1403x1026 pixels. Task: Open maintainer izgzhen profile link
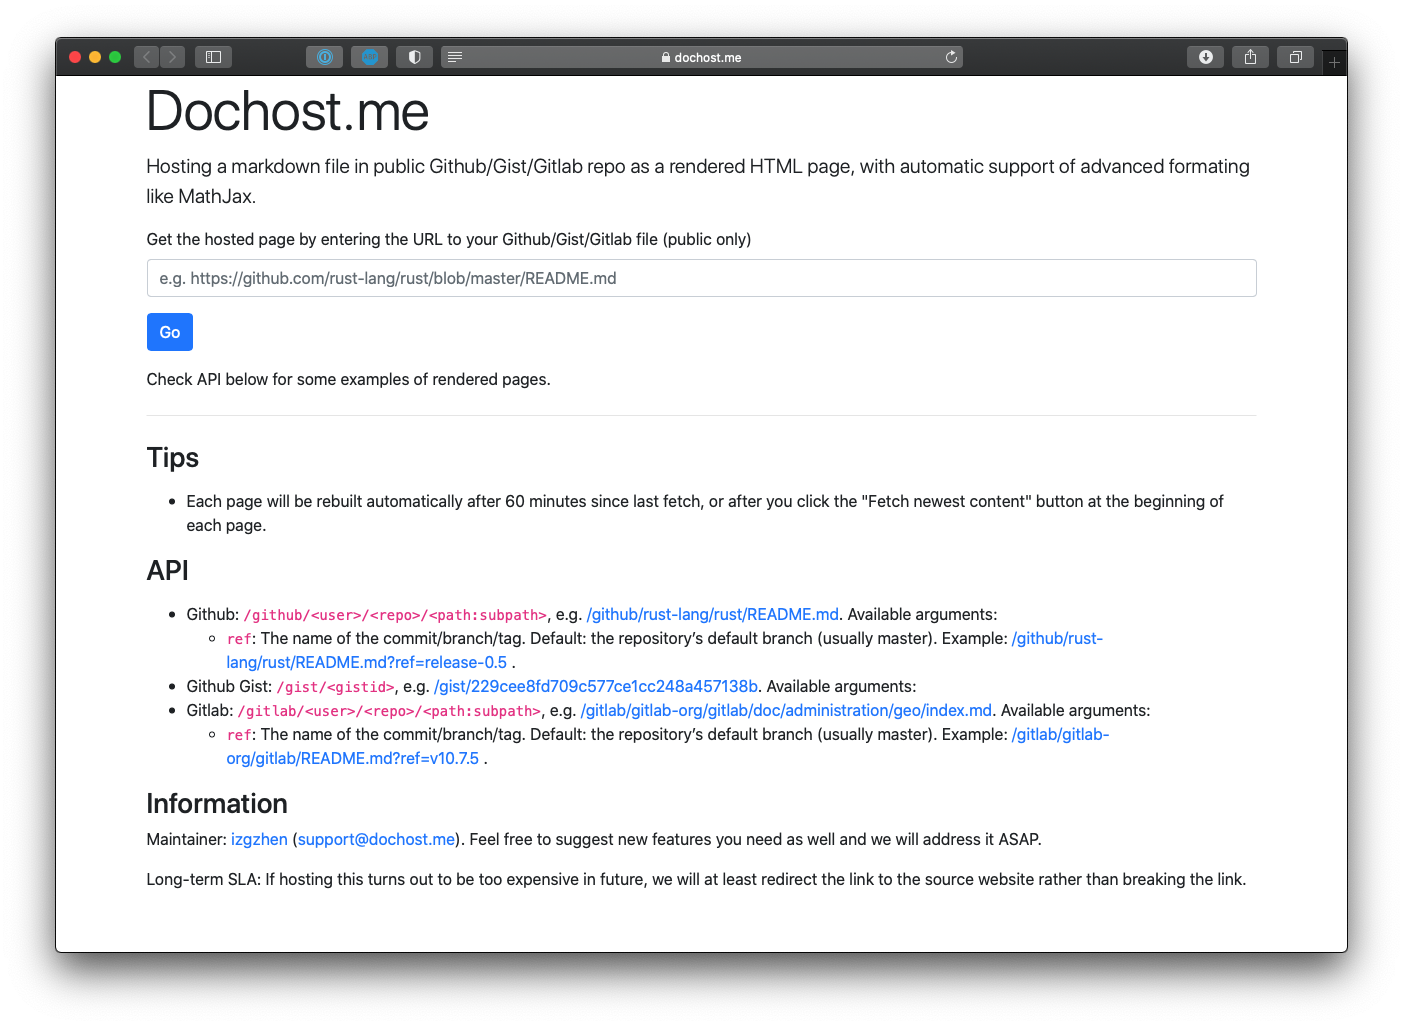259,839
